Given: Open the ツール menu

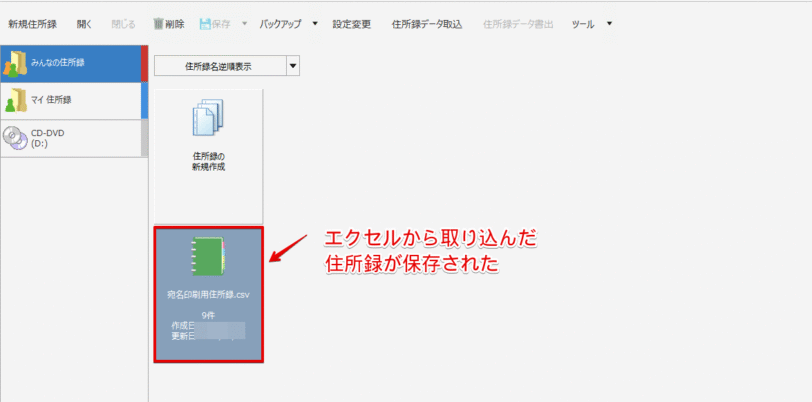Looking at the screenshot, I should (x=583, y=24).
